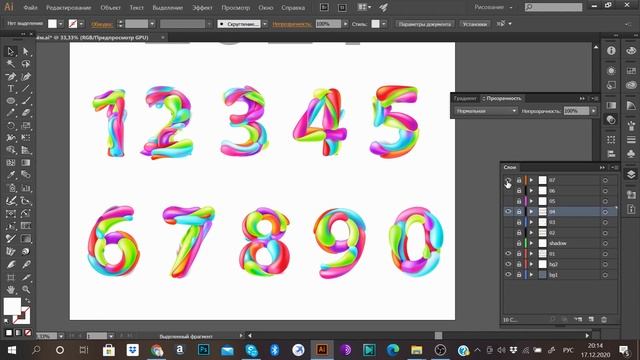The image size is (640, 360).
Task: Unlock the bg1 layer lock
Action: tap(519, 275)
